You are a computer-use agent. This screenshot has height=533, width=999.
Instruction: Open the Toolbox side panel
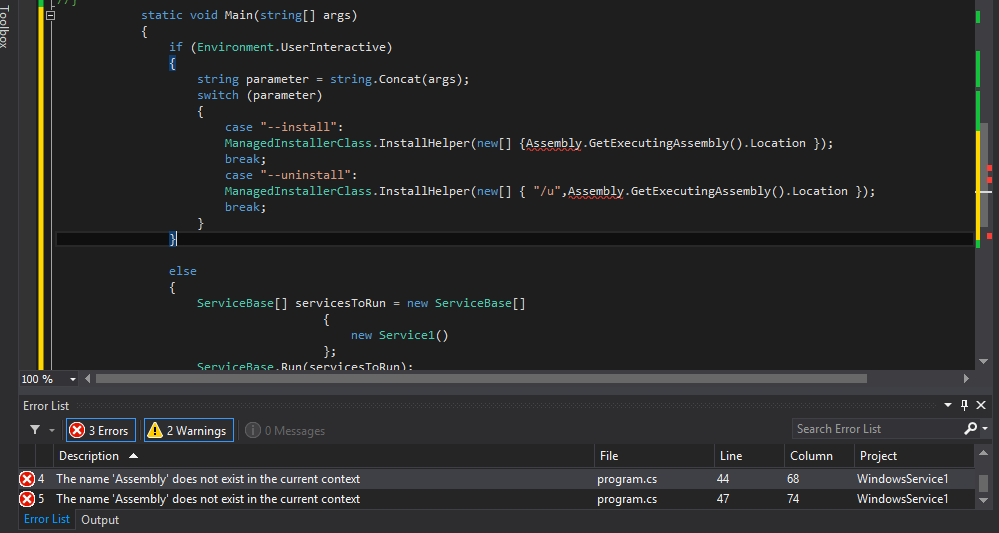coord(6,25)
